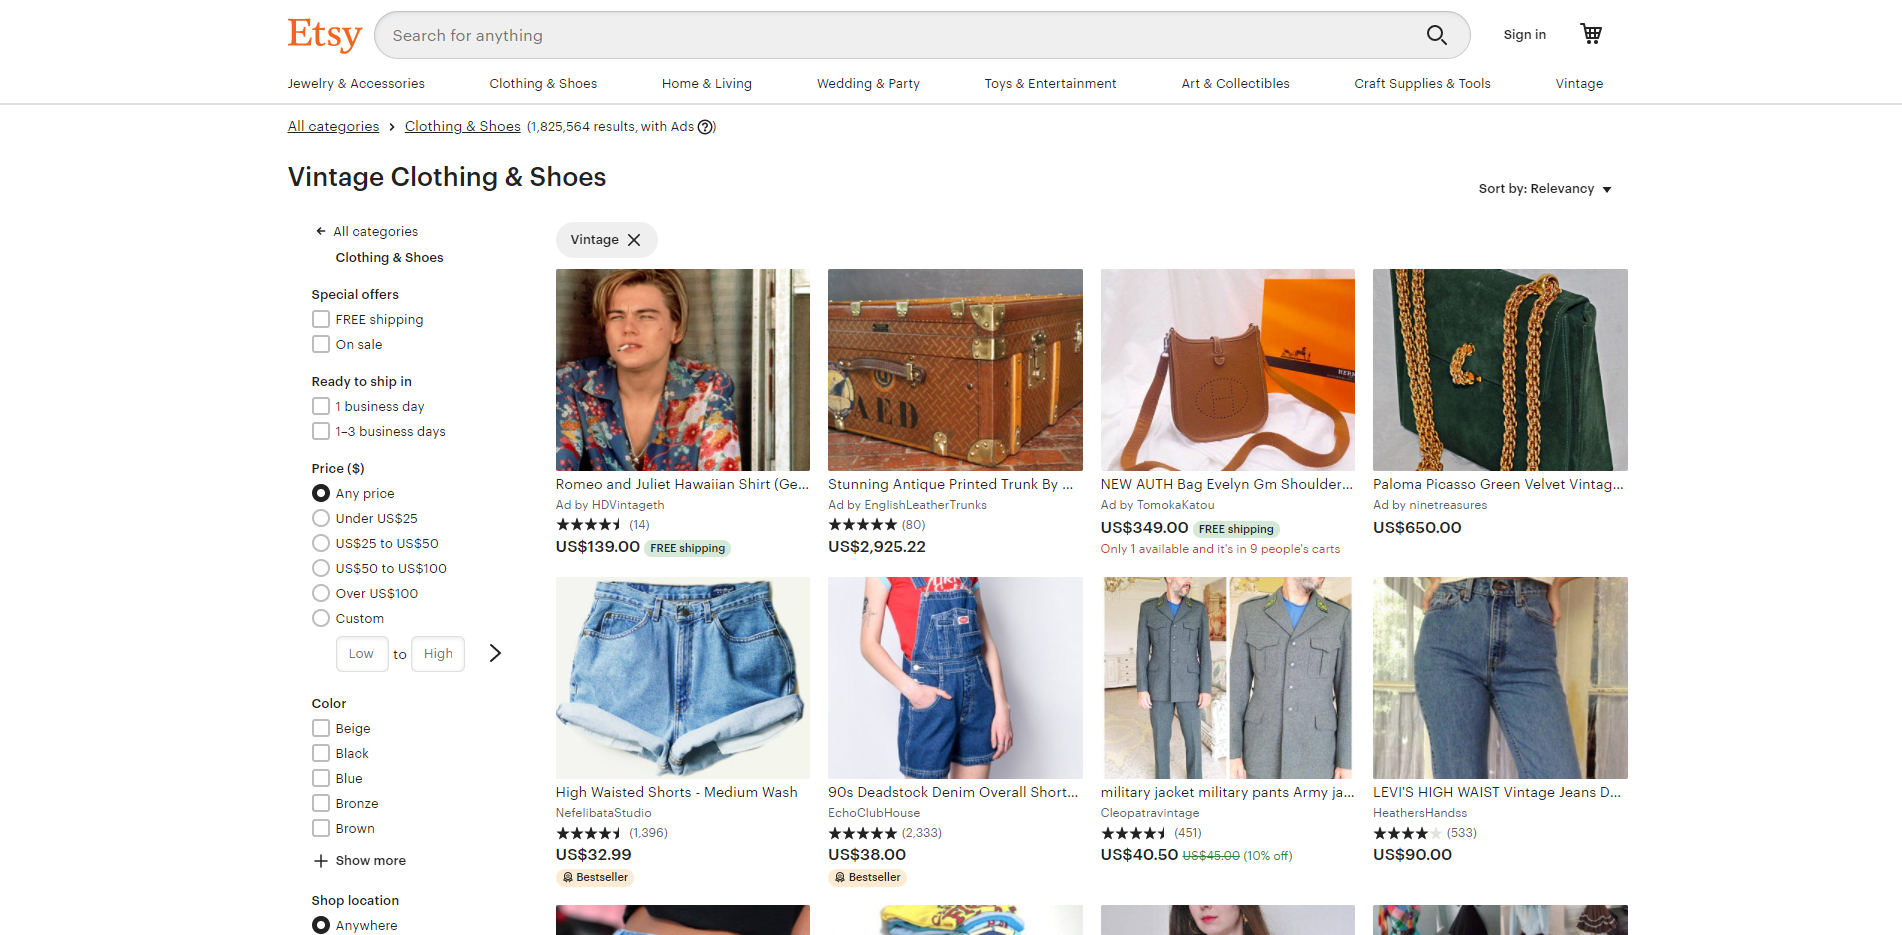The image size is (1902, 935).
Task: Click the EchoClubHouse shop name
Action: 874,813
